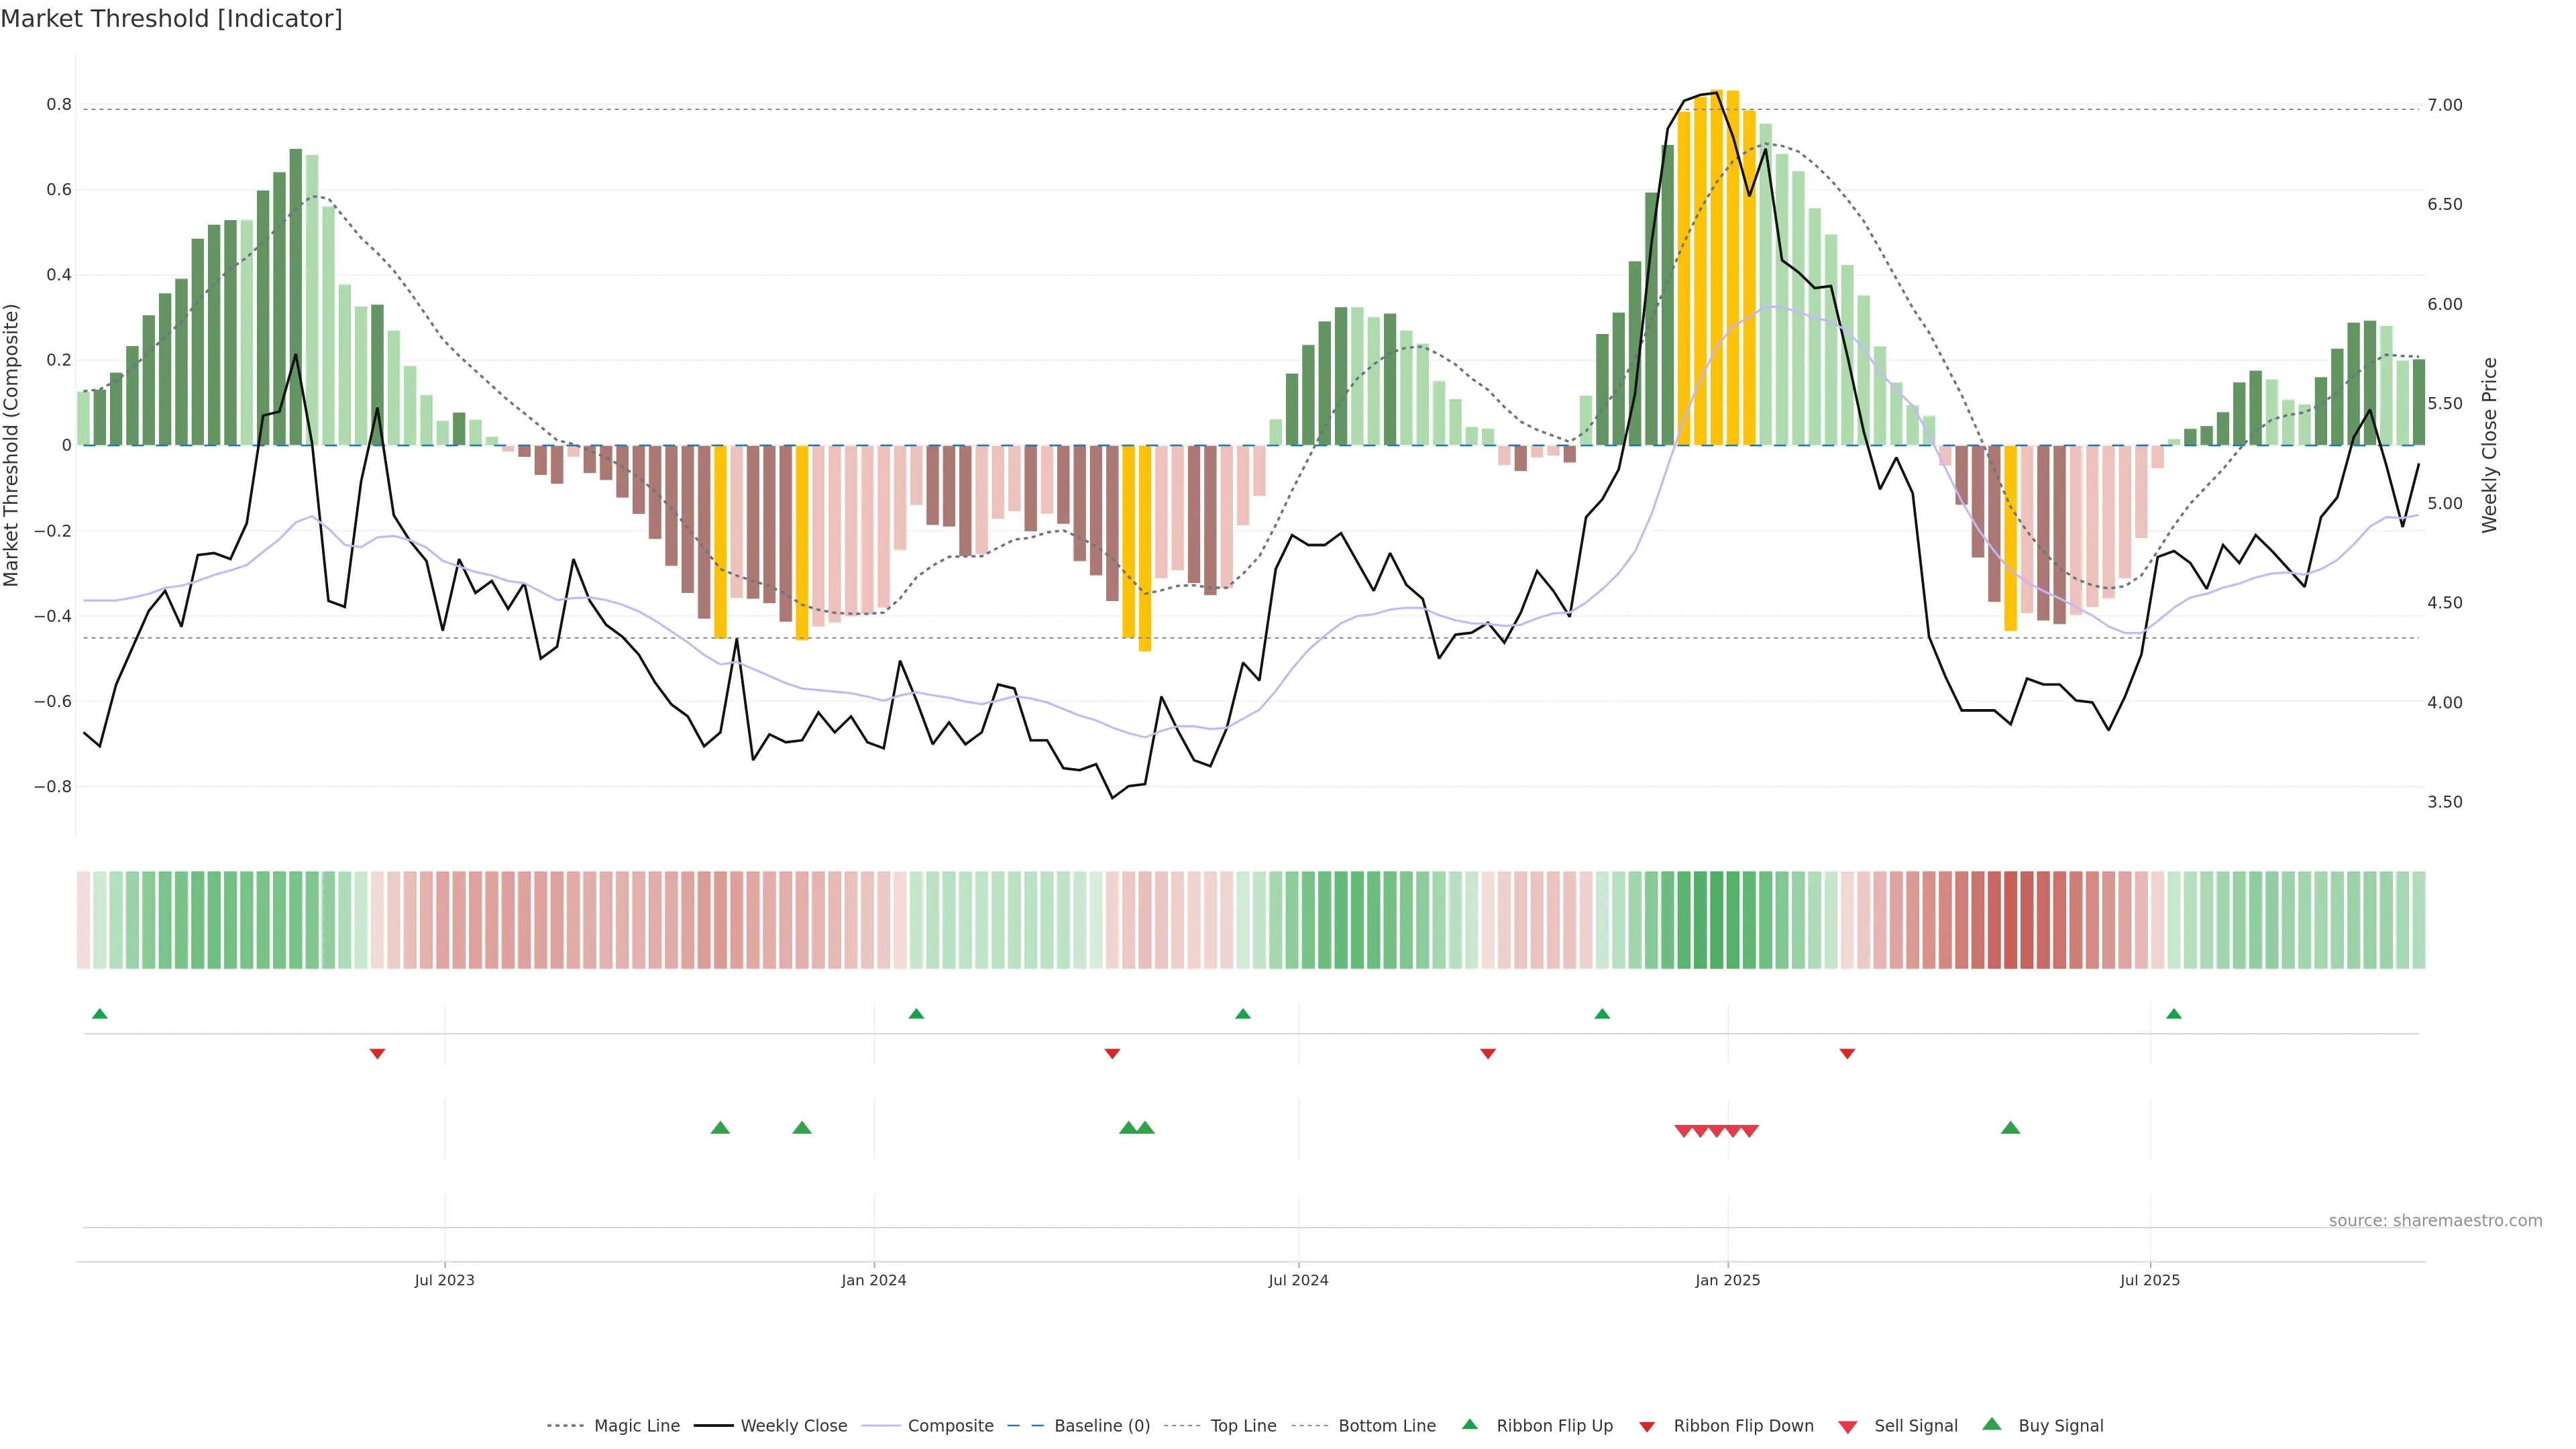Click the Market Threshold [Indicator] title
This screenshot has height=1449, width=2576.
171,19
